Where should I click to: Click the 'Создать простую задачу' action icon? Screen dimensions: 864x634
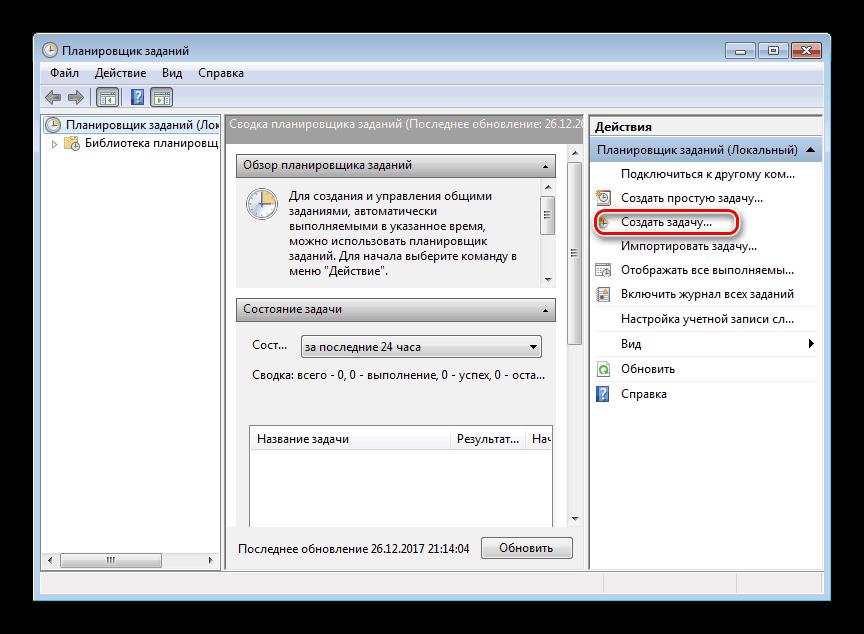click(x=603, y=198)
